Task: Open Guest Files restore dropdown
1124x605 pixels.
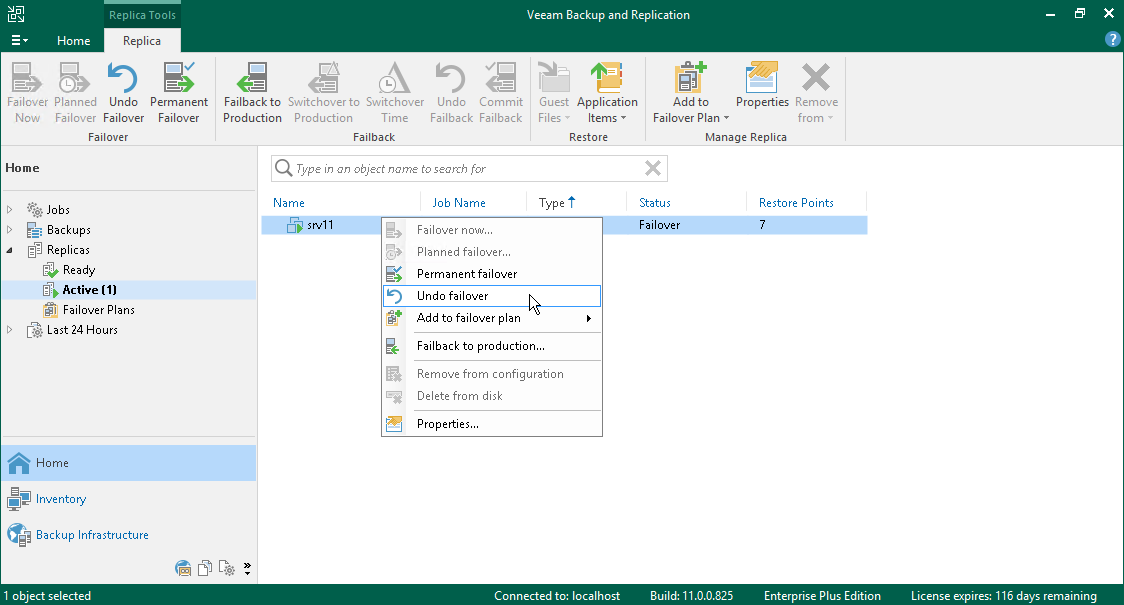Action: pos(553,93)
